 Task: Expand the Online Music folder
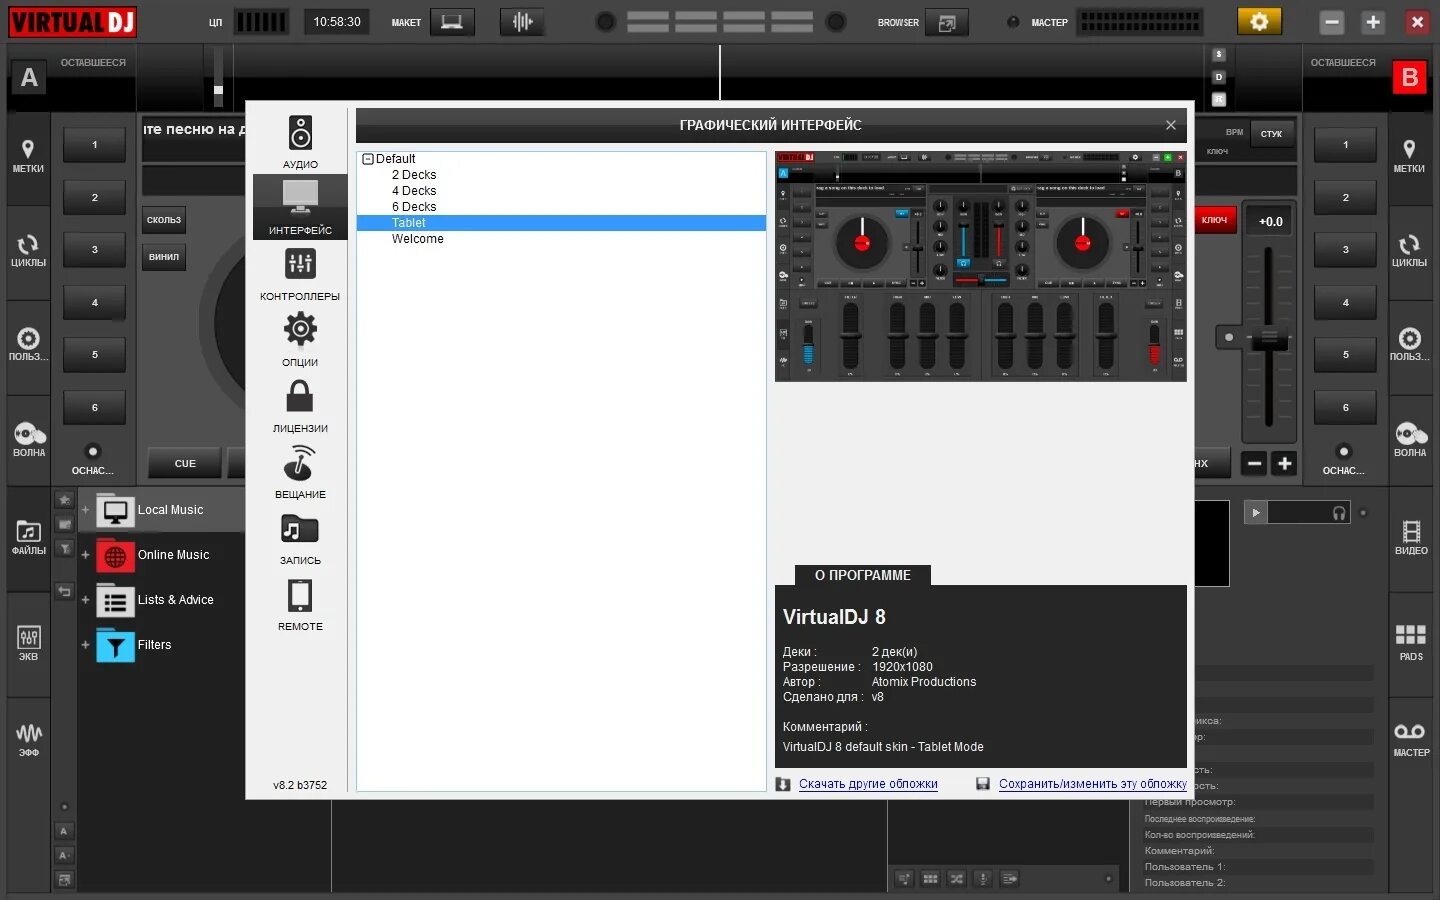pyautogui.click(x=85, y=555)
